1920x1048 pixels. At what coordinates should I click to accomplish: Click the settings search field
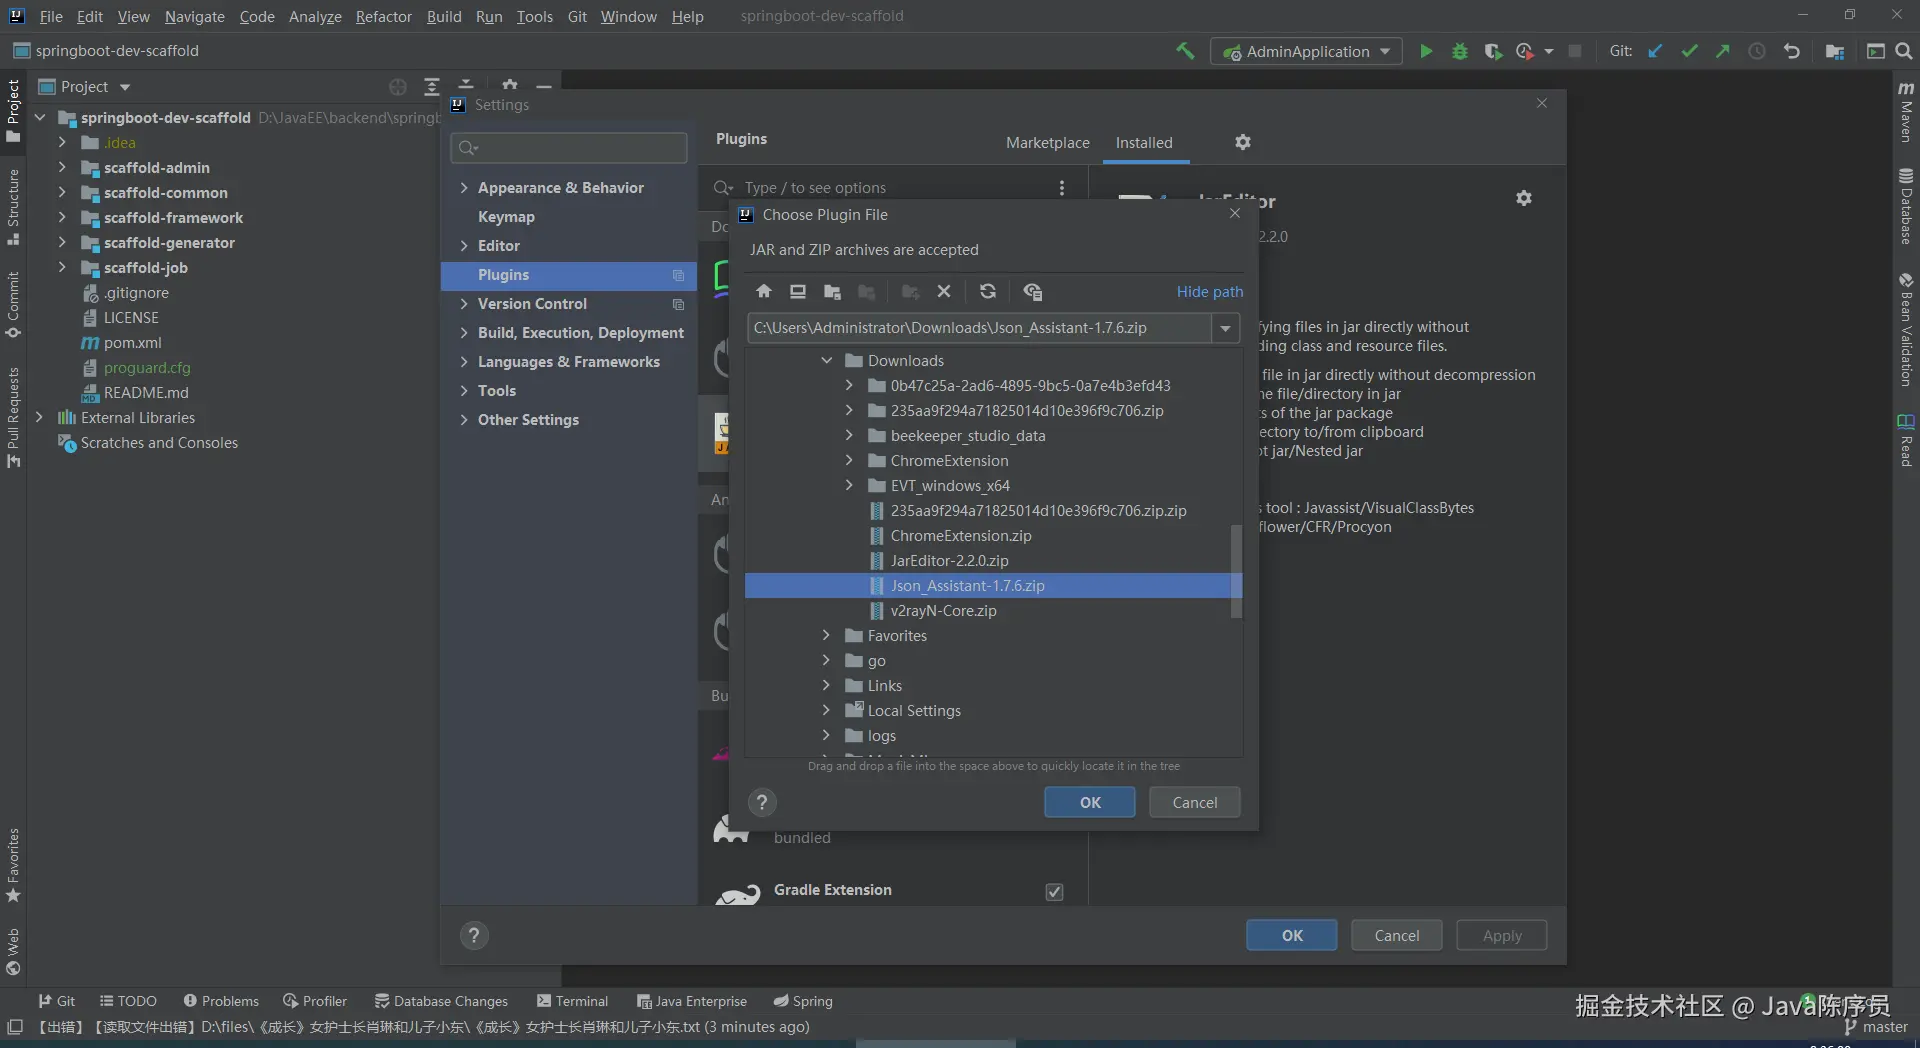(x=570, y=148)
